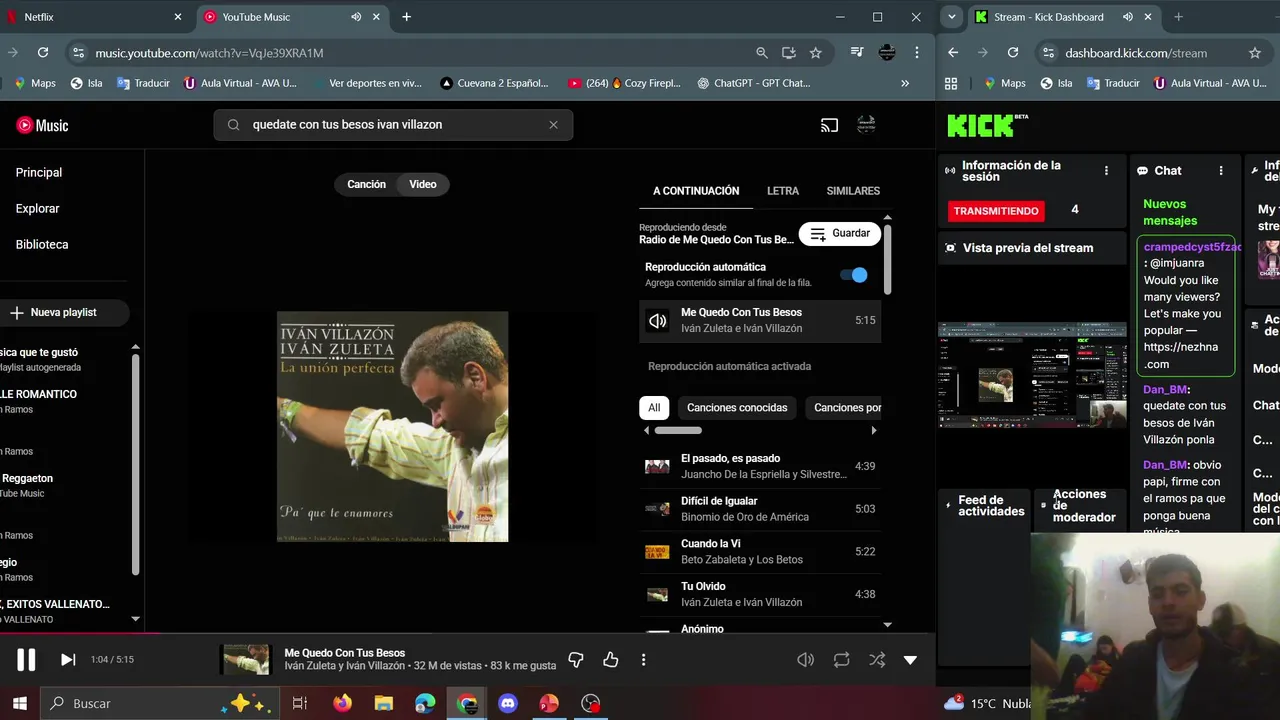Viewport: 1280px width, 720px height.
Task: Open a new tab in left browser
Action: [406, 17]
